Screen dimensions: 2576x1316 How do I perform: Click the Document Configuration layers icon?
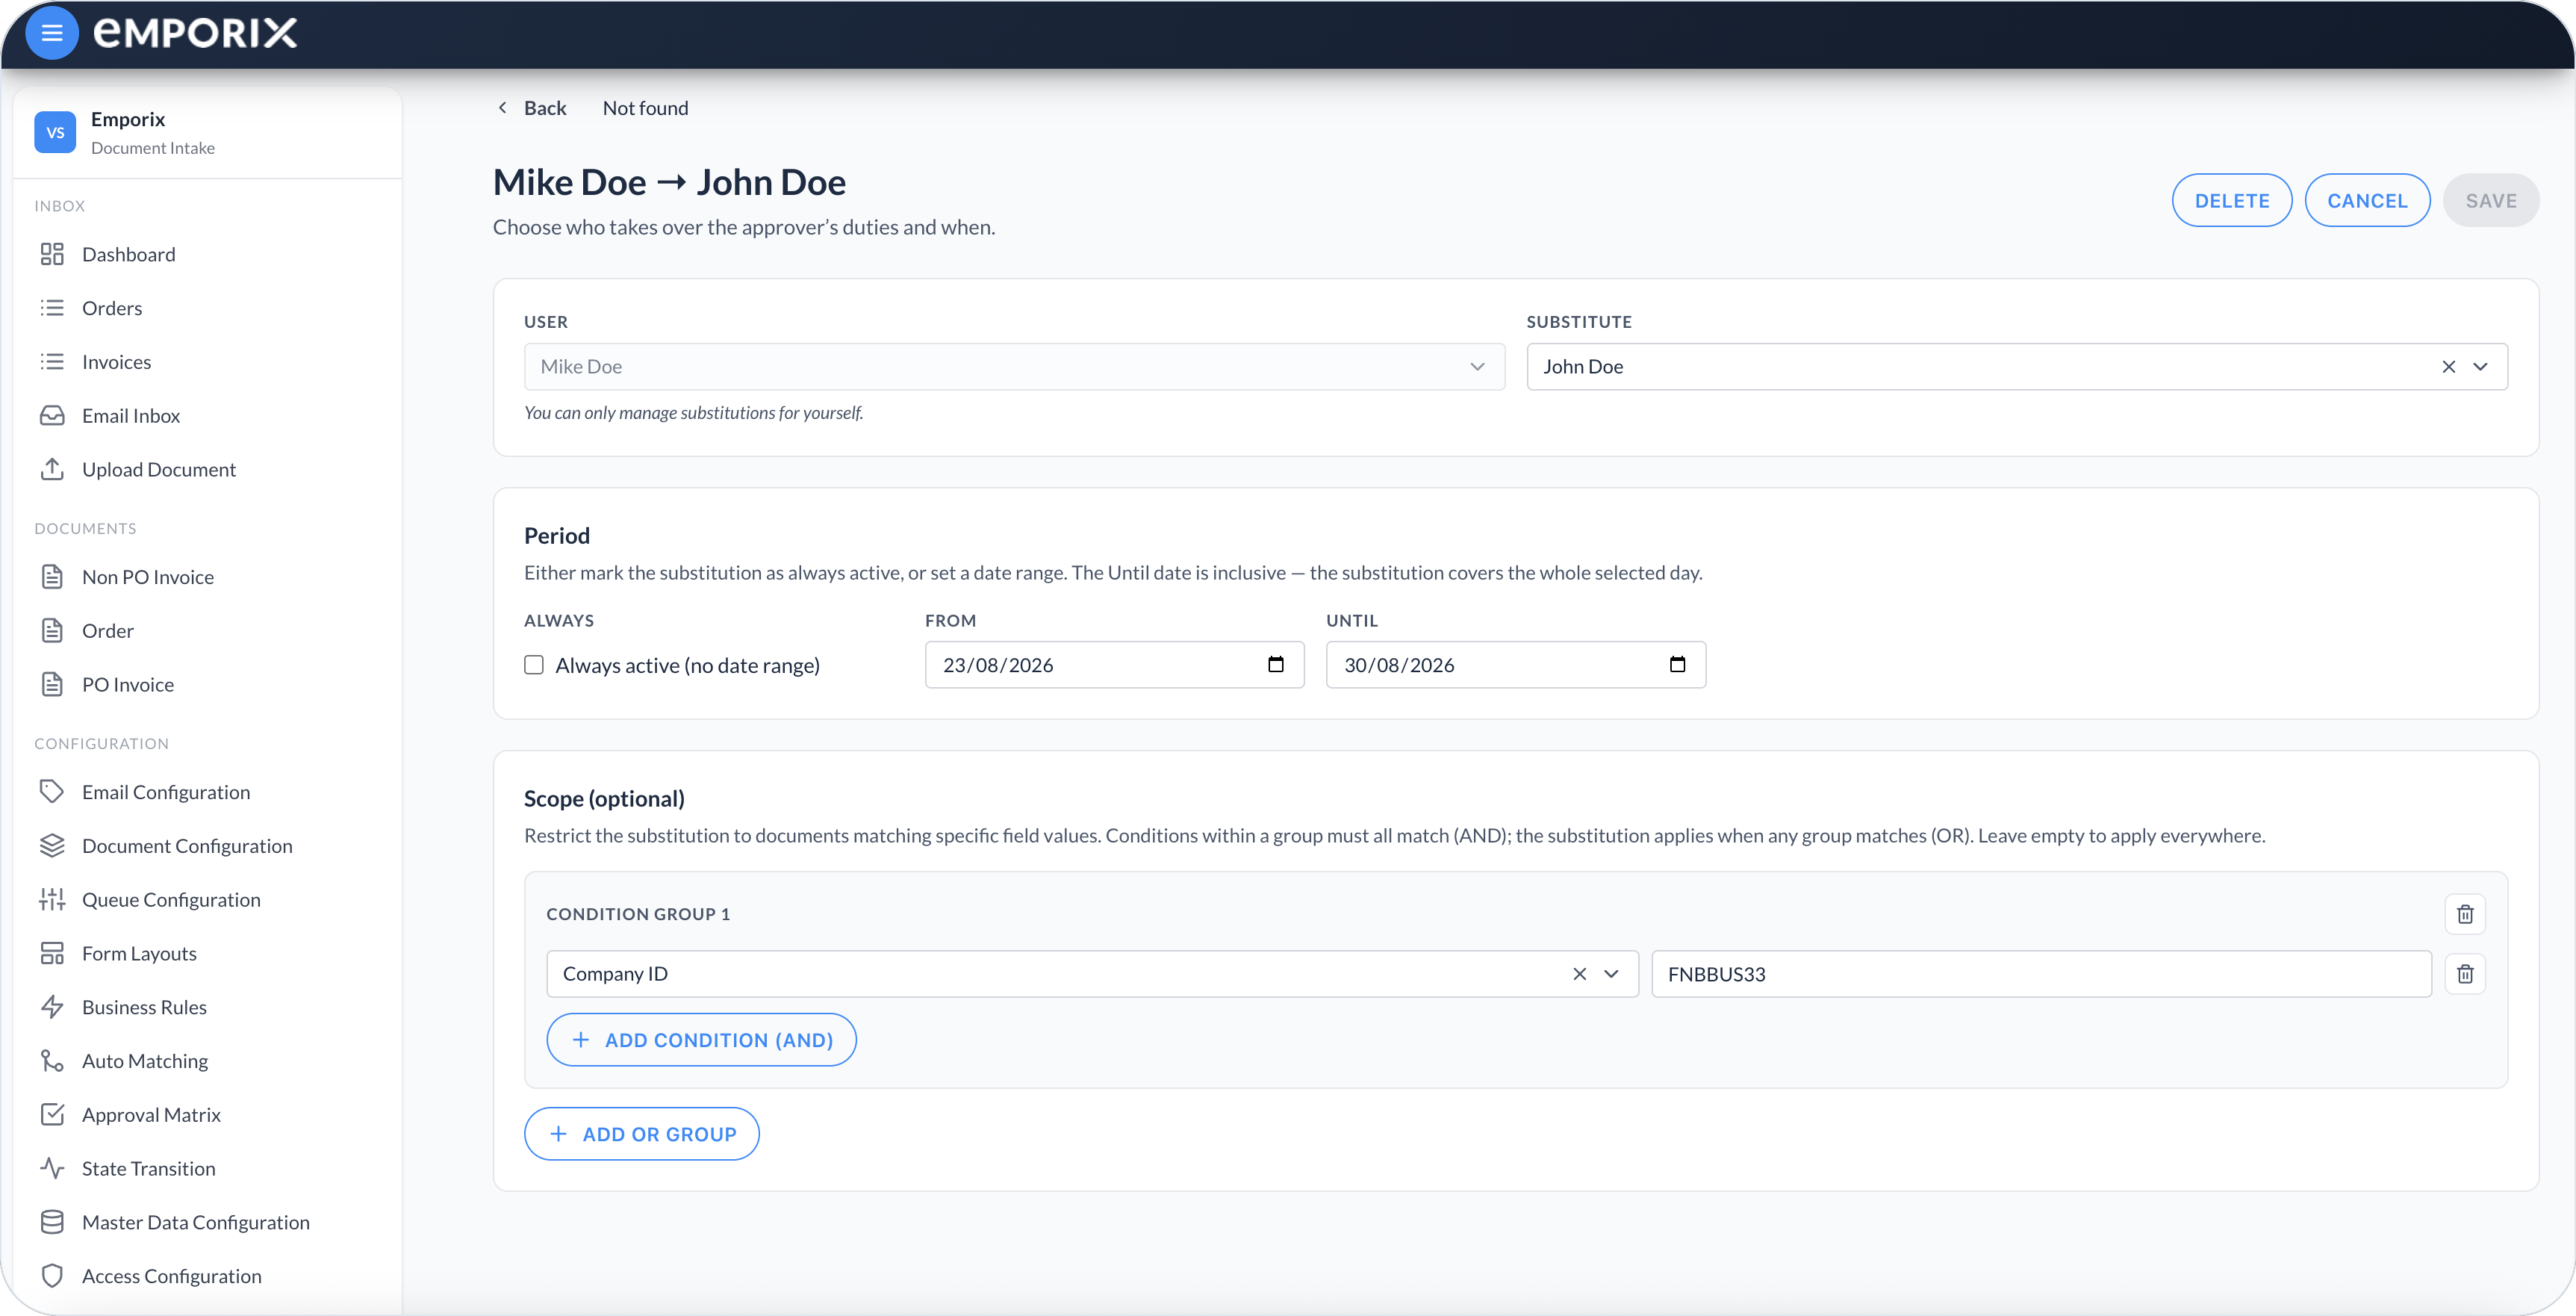coord(52,846)
